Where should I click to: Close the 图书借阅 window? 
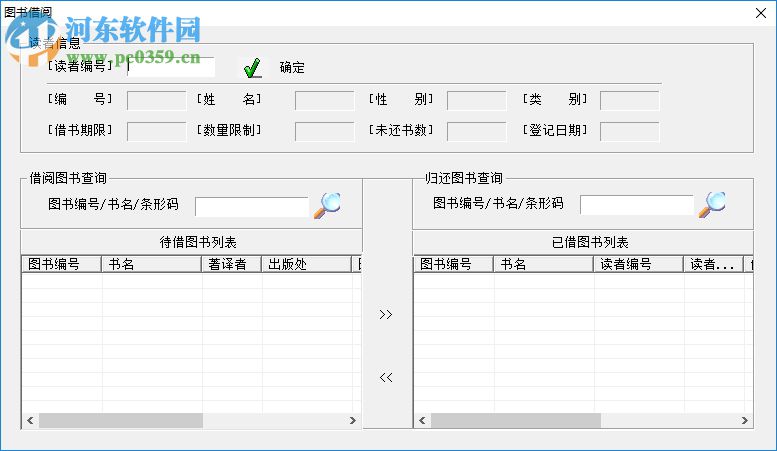click(761, 13)
